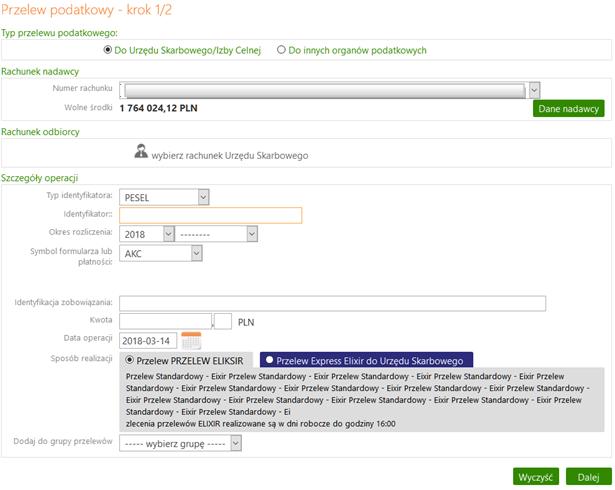This screenshot has height=490, width=615.
Task: Open the calendar date picker icon
Action: (x=191, y=341)
